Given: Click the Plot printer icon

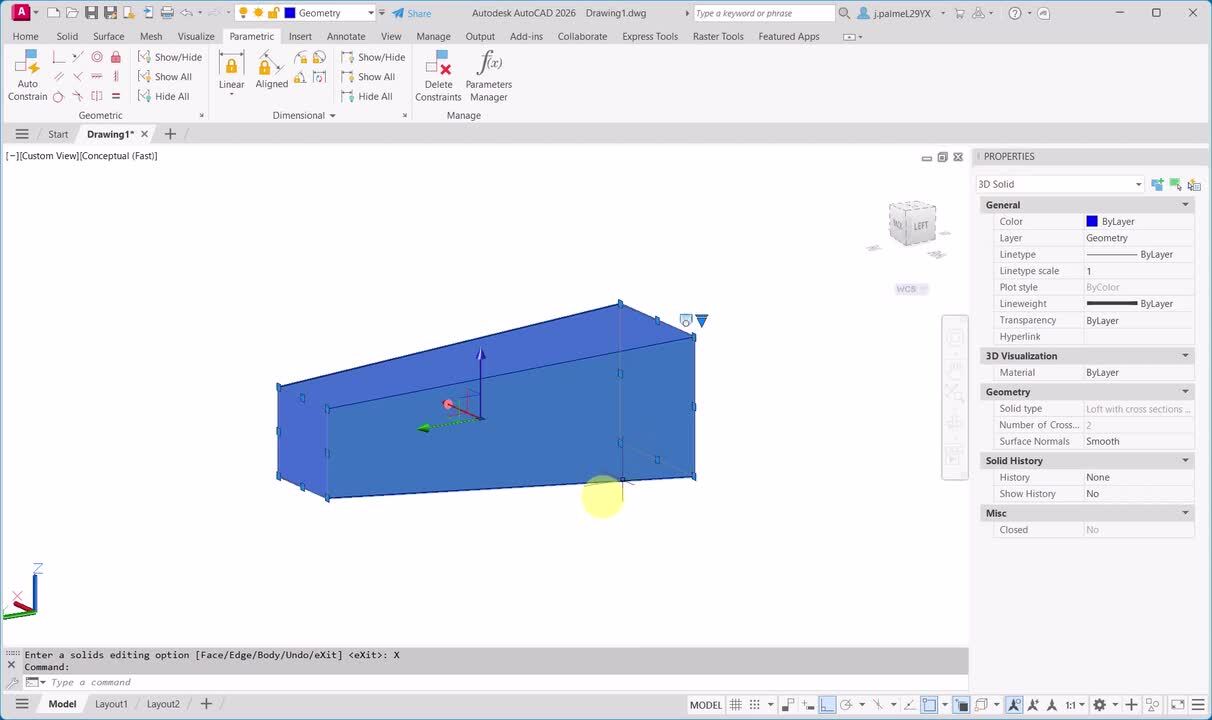Looking at the screenshot, I should (165, 13).
